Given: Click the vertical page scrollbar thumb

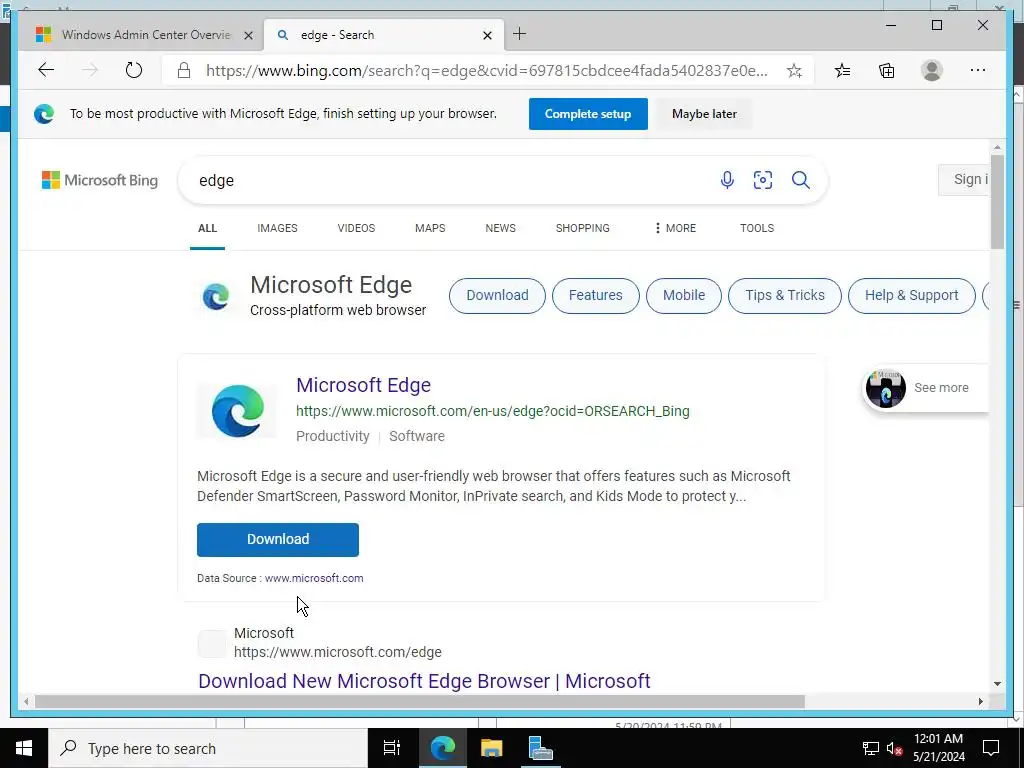Looking at the screenshot, I should (x=997, y=201).
